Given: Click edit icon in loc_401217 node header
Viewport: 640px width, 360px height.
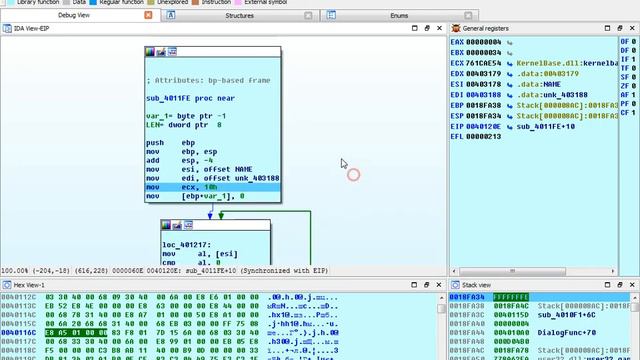Looking at the screenshot, I should pos(177,225).
